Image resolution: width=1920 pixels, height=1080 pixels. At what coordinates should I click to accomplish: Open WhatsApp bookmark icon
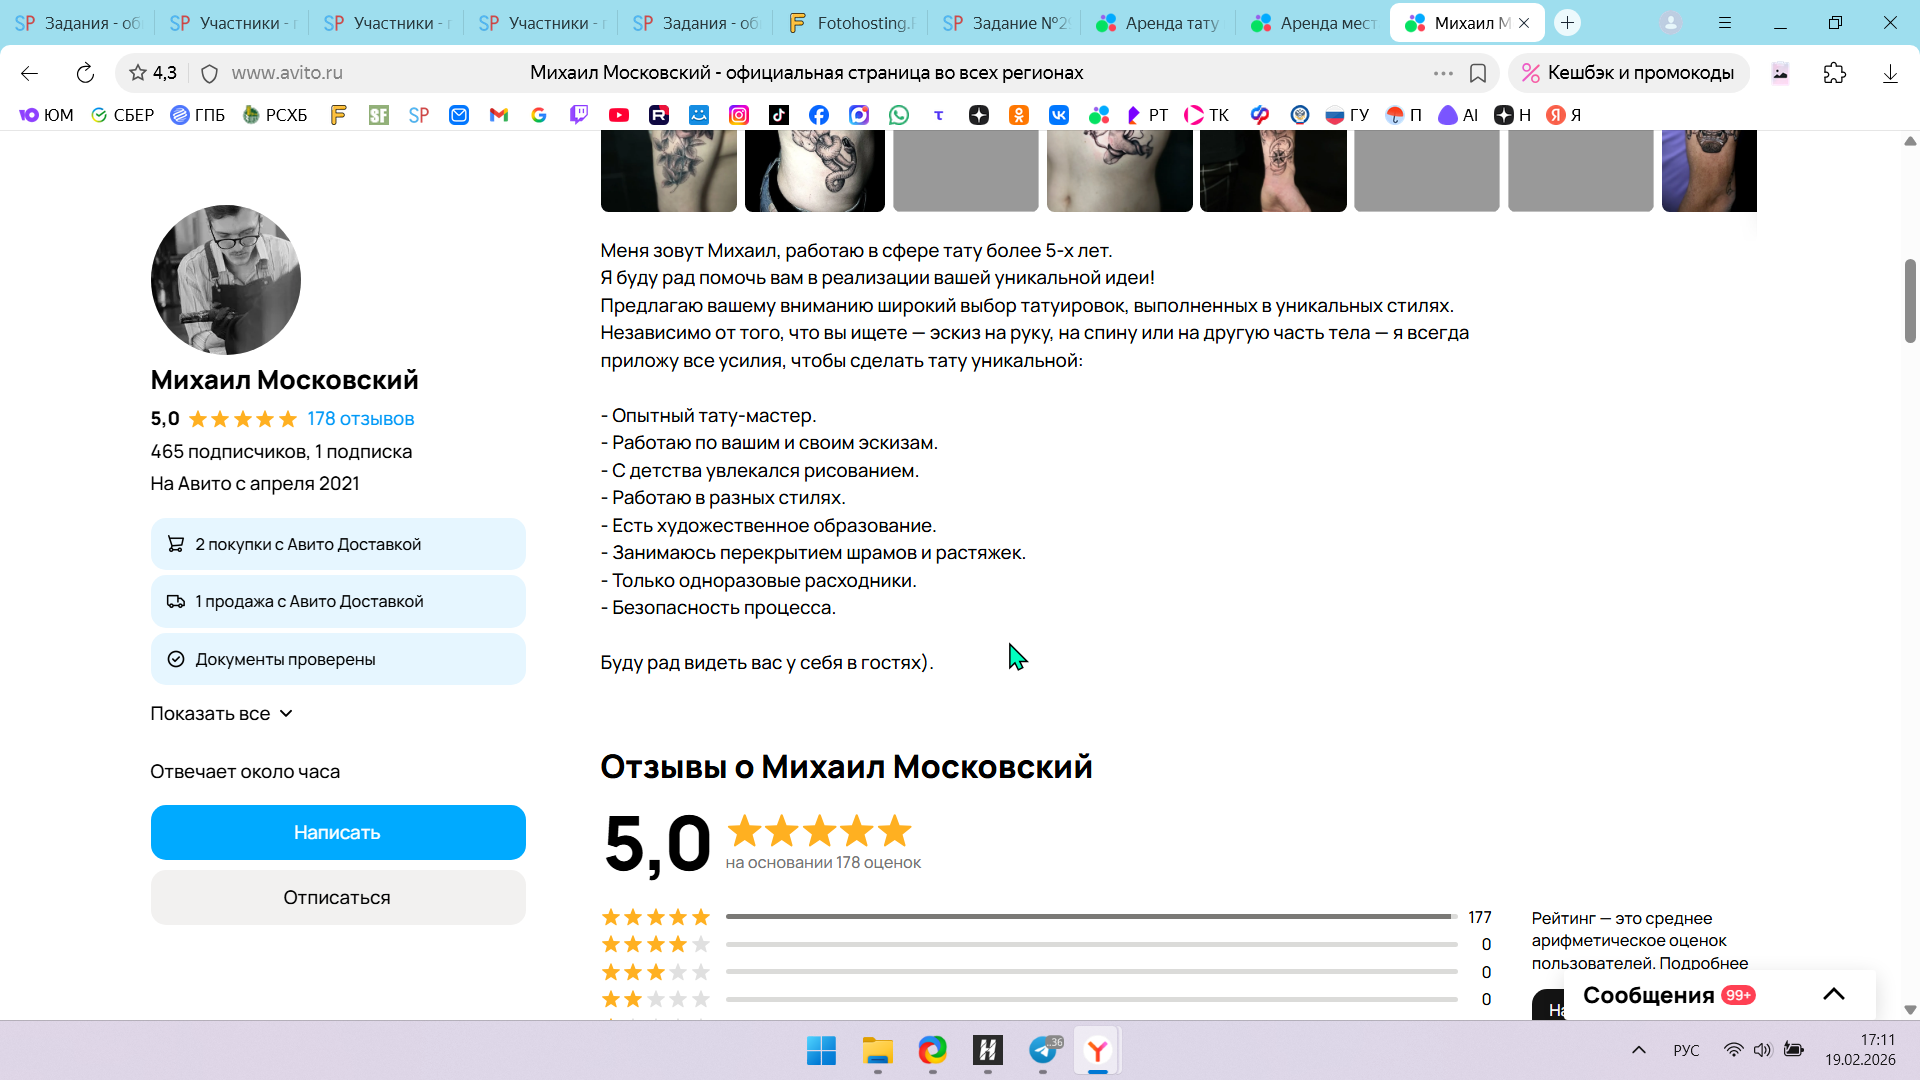click(x=899, y=115)
